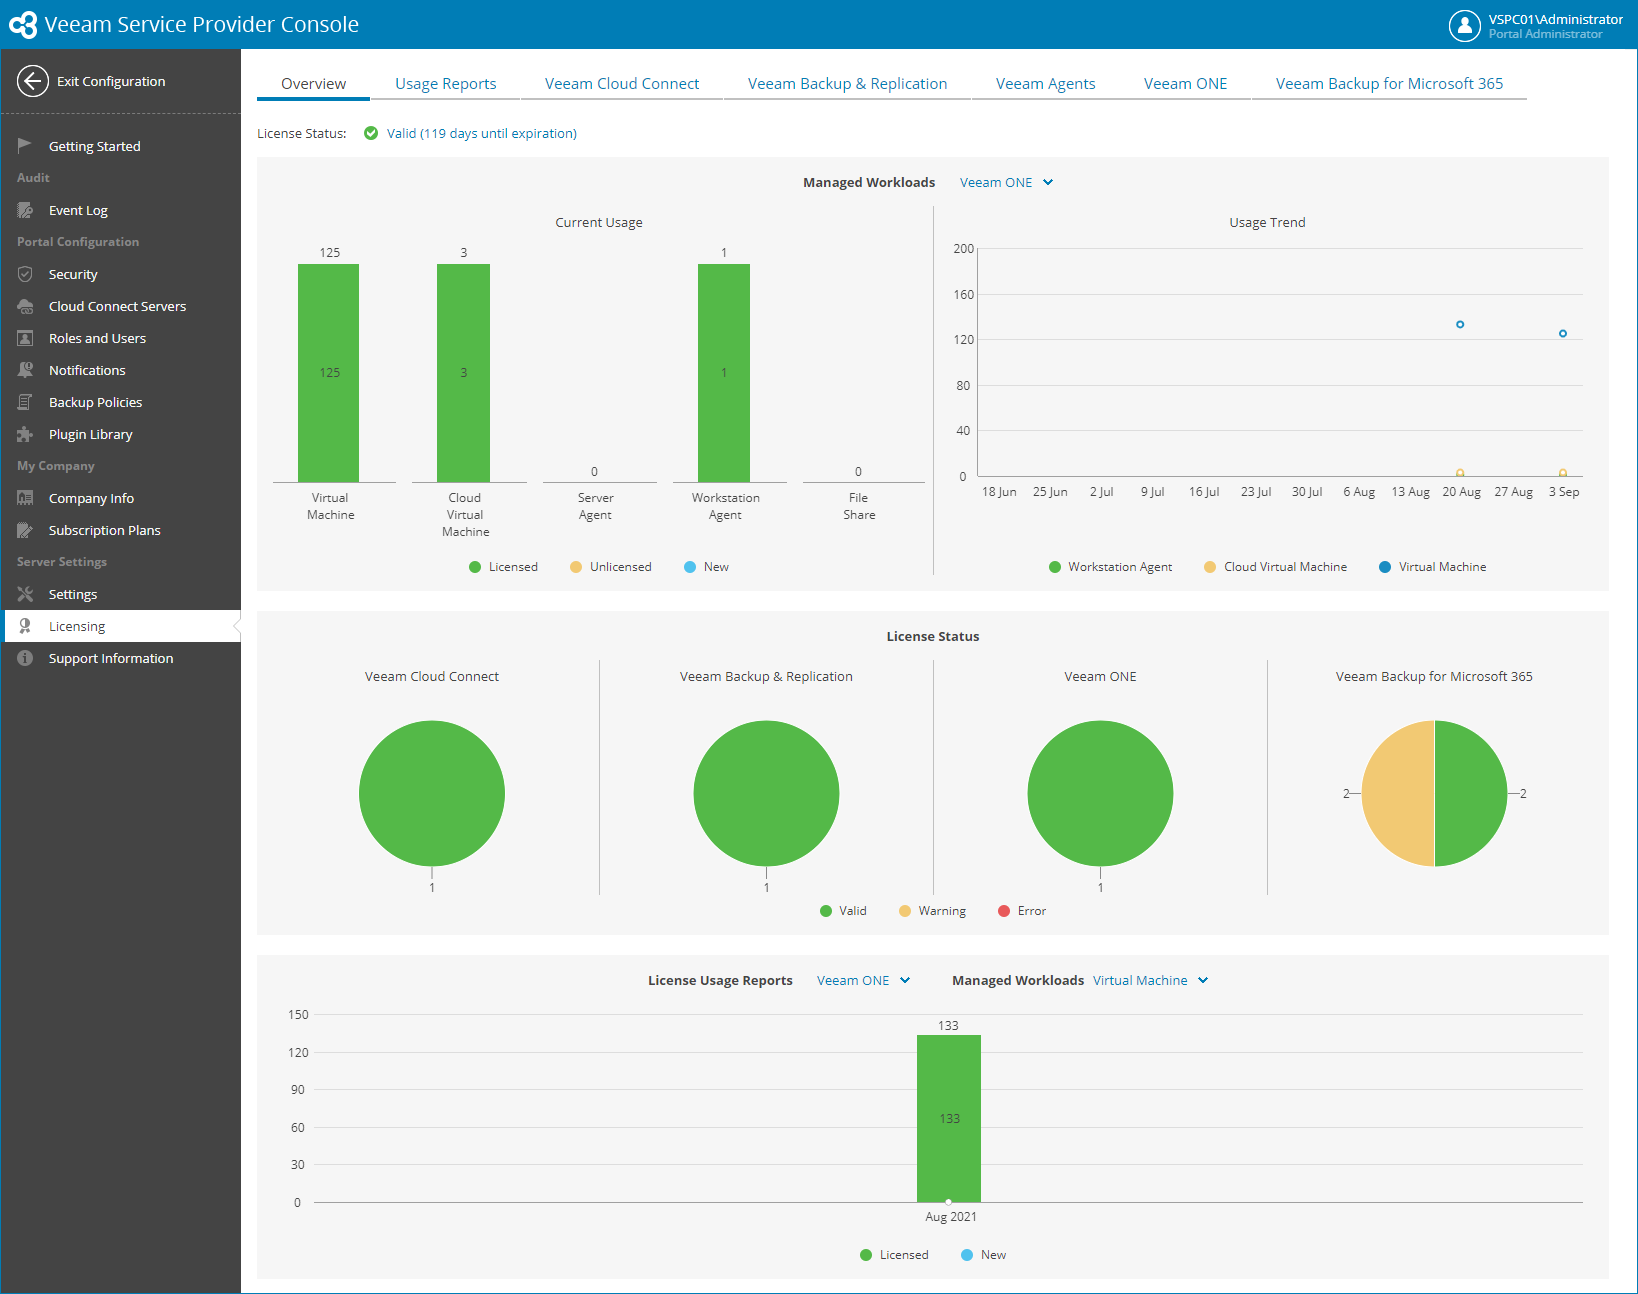The width and height of the screenshot is (1638, 1294).
Task: Click the 20 Aug Virtual Machine trend point
Action: point(1460,324)
